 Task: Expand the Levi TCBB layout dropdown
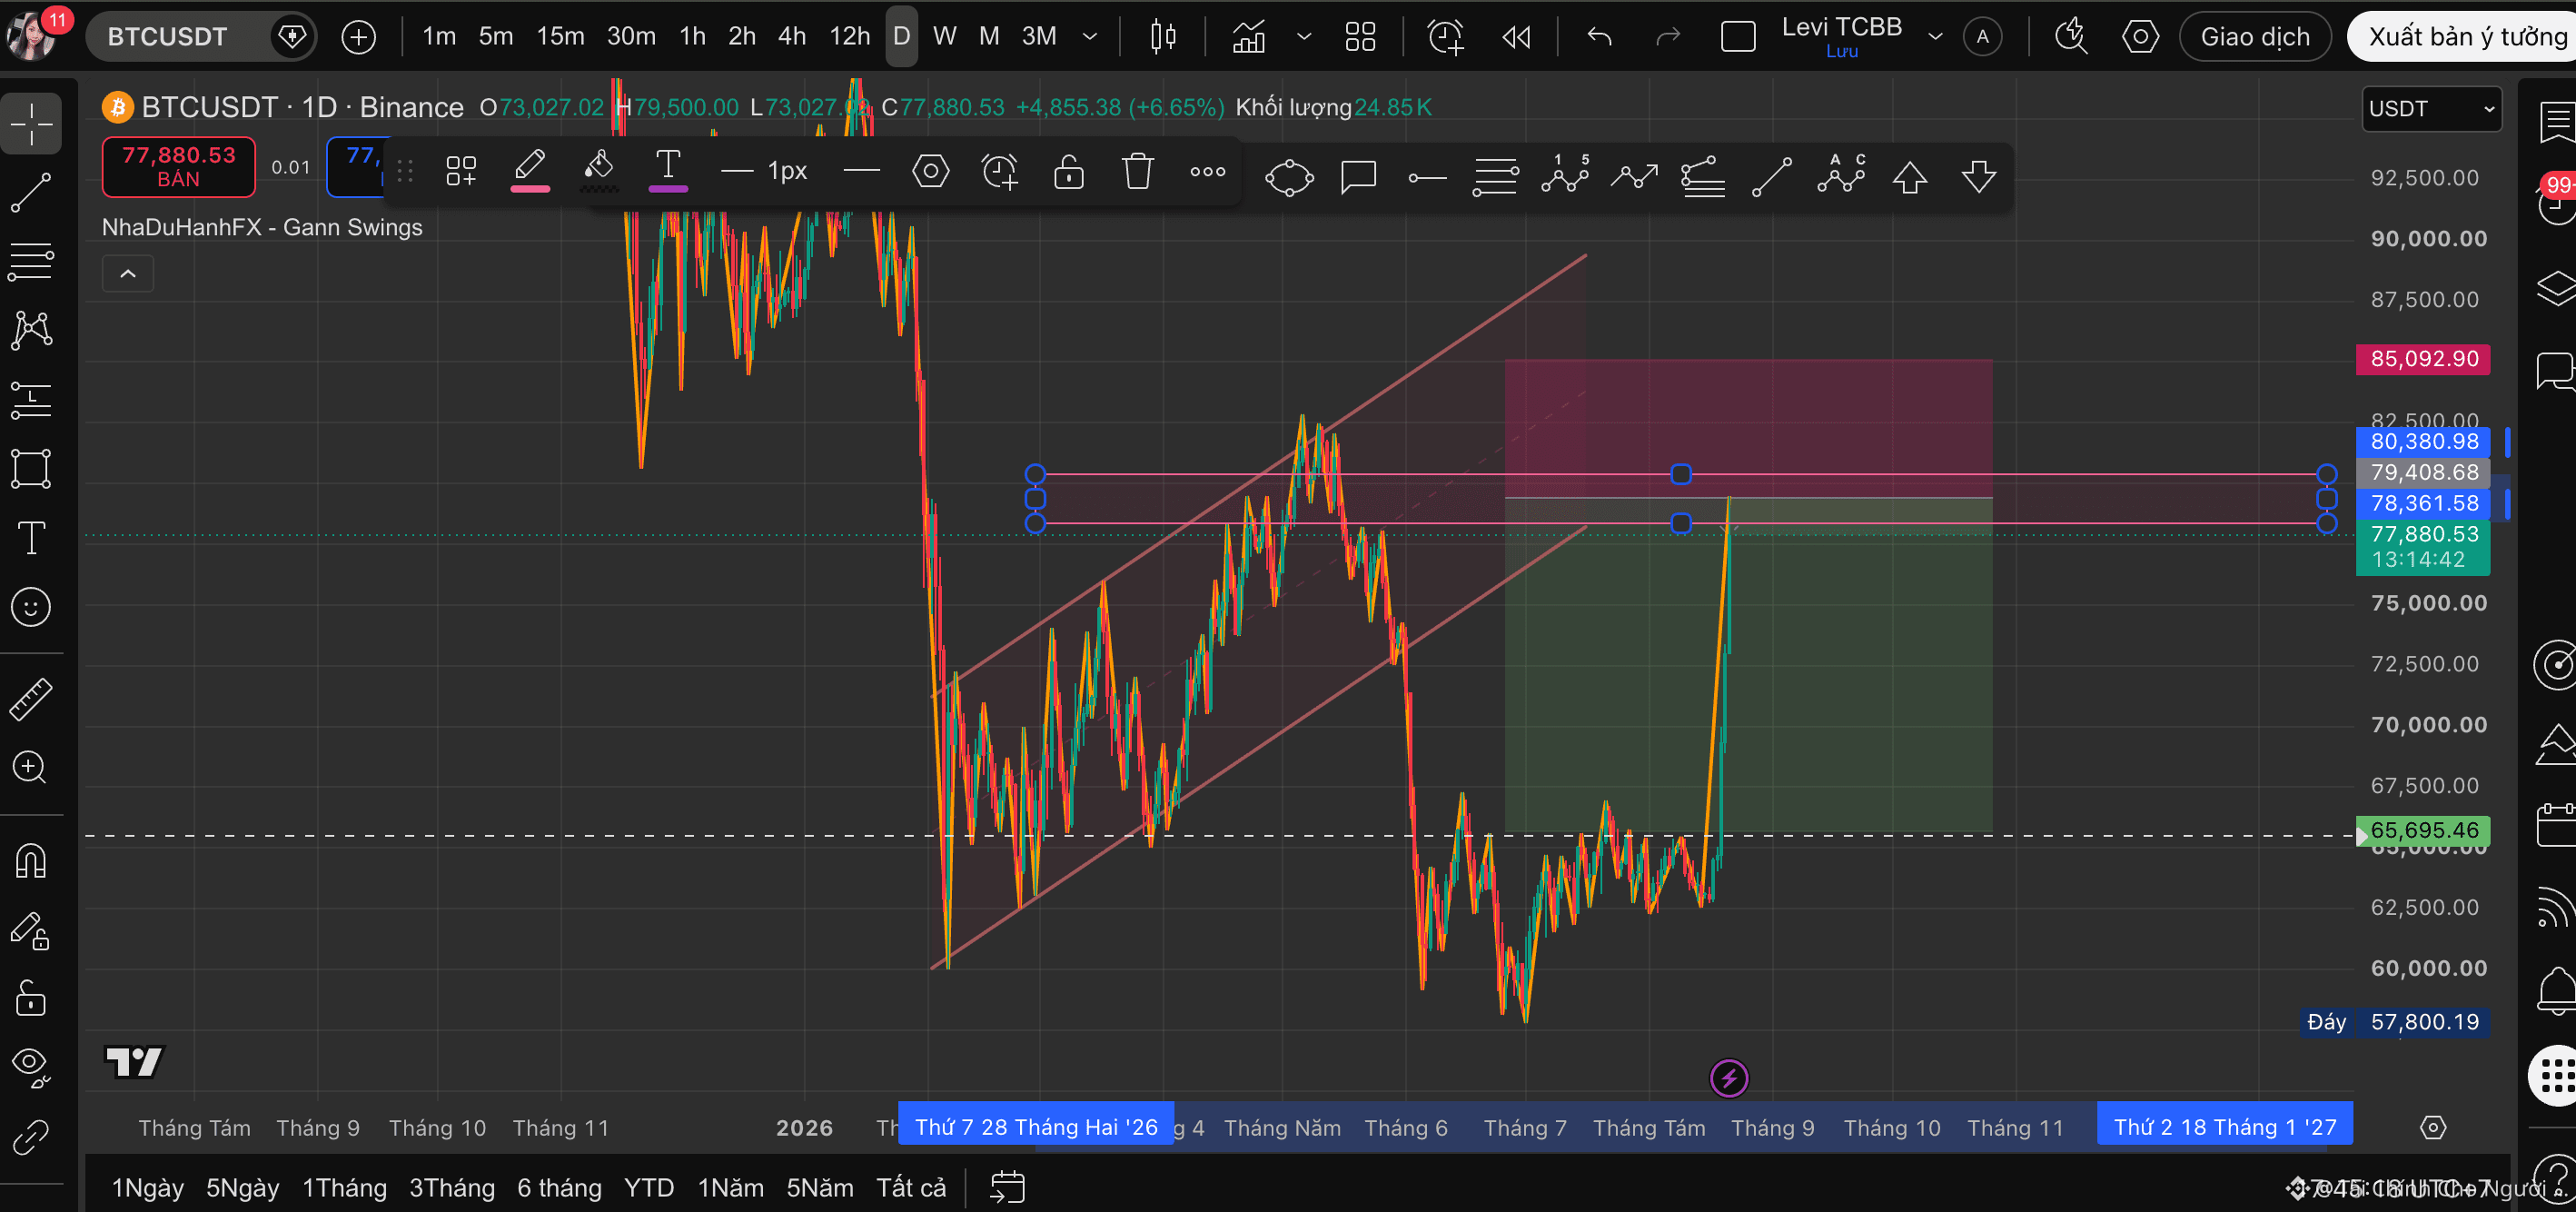pos(1935,37)
